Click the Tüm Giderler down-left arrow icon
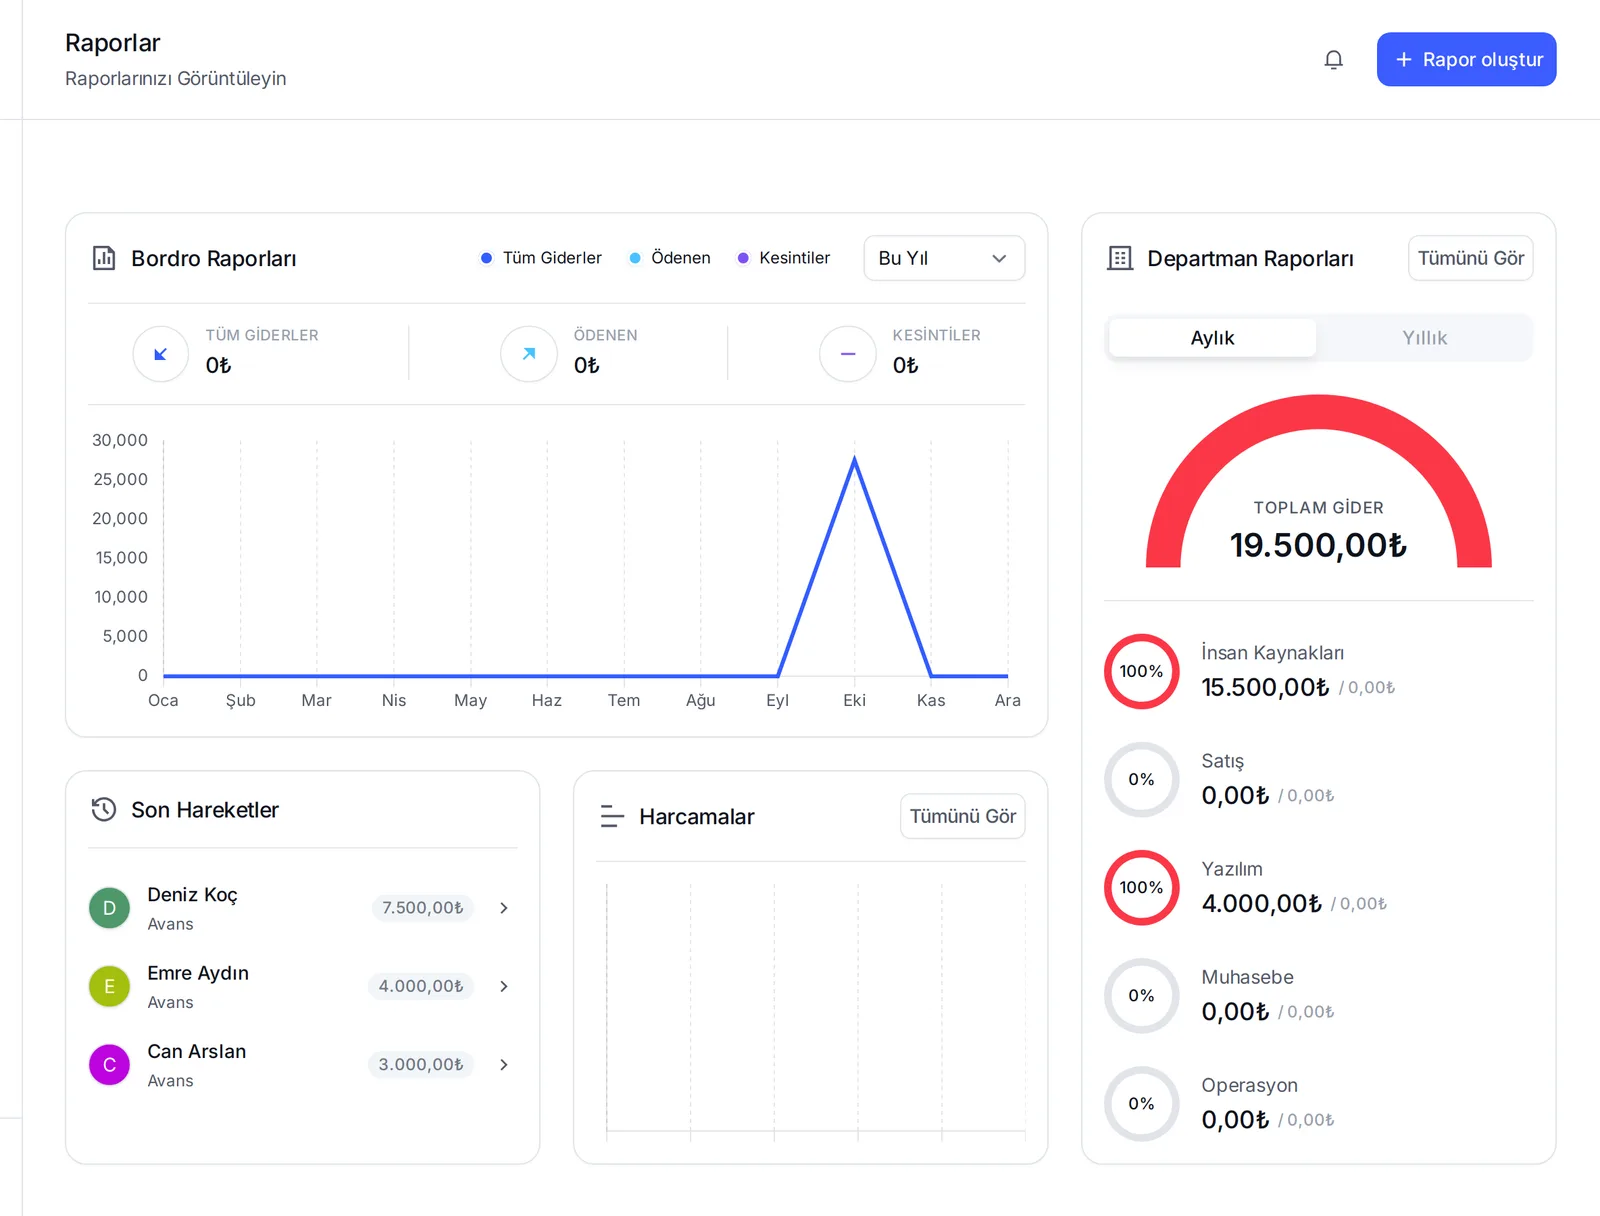The width and height of the screenshot is (1600, 1216). (x=161, y=354)
